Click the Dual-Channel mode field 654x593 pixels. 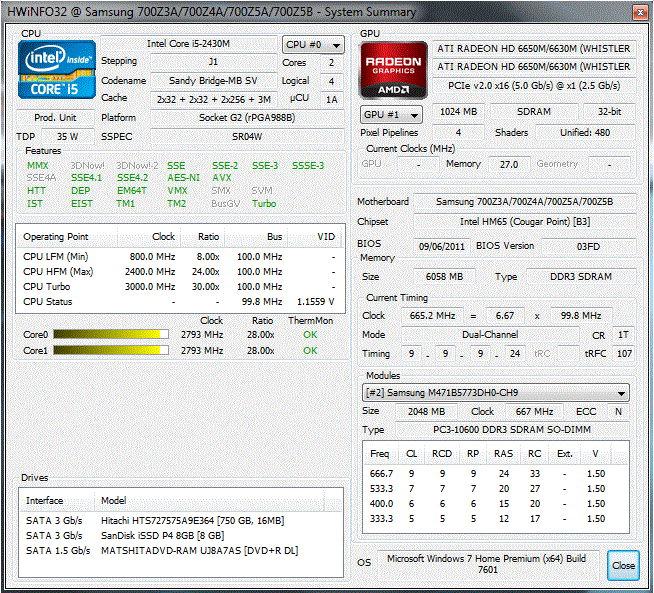click(x=490, y=334)
